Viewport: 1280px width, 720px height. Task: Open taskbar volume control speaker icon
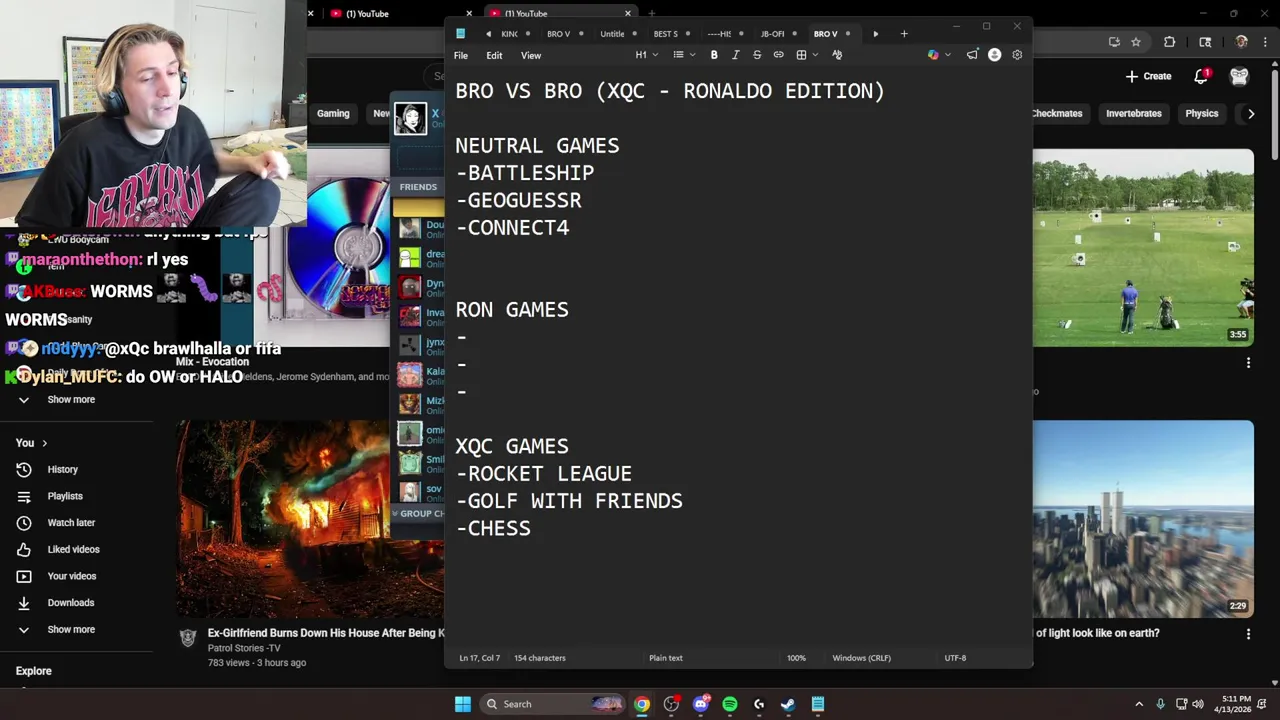click(x=1198, y=704)
